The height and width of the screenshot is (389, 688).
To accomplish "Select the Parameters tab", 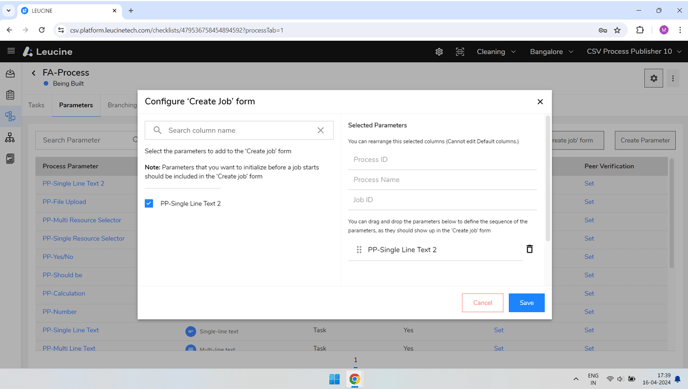I will (76, 105).
